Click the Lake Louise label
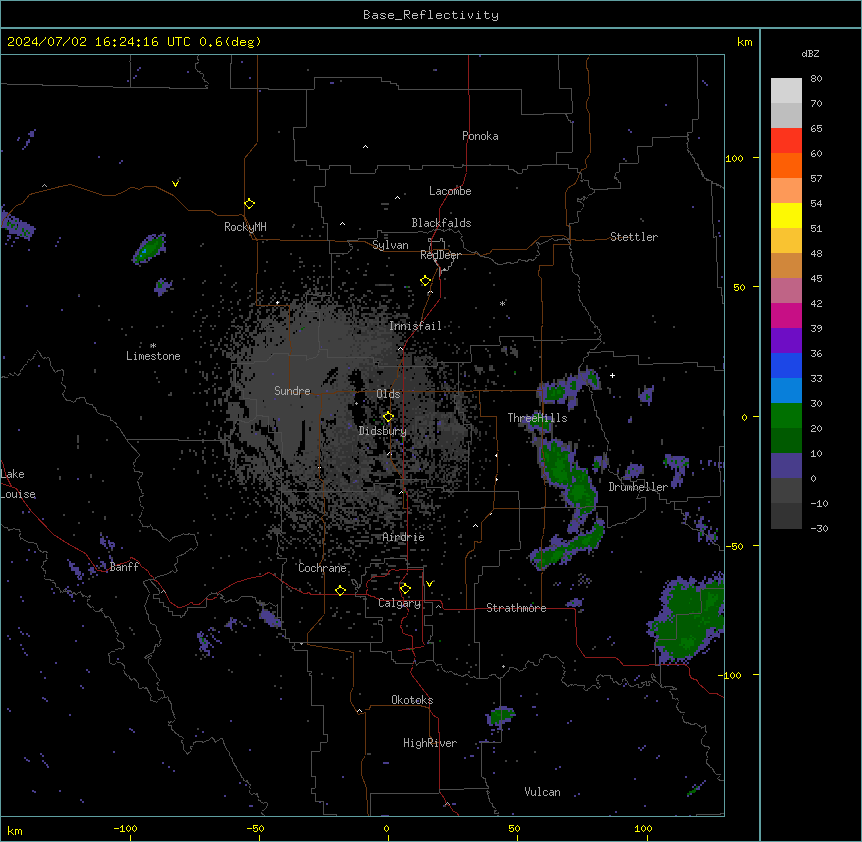Image resolution: width=862 pixels, height=842 pixels. point(18,484)
